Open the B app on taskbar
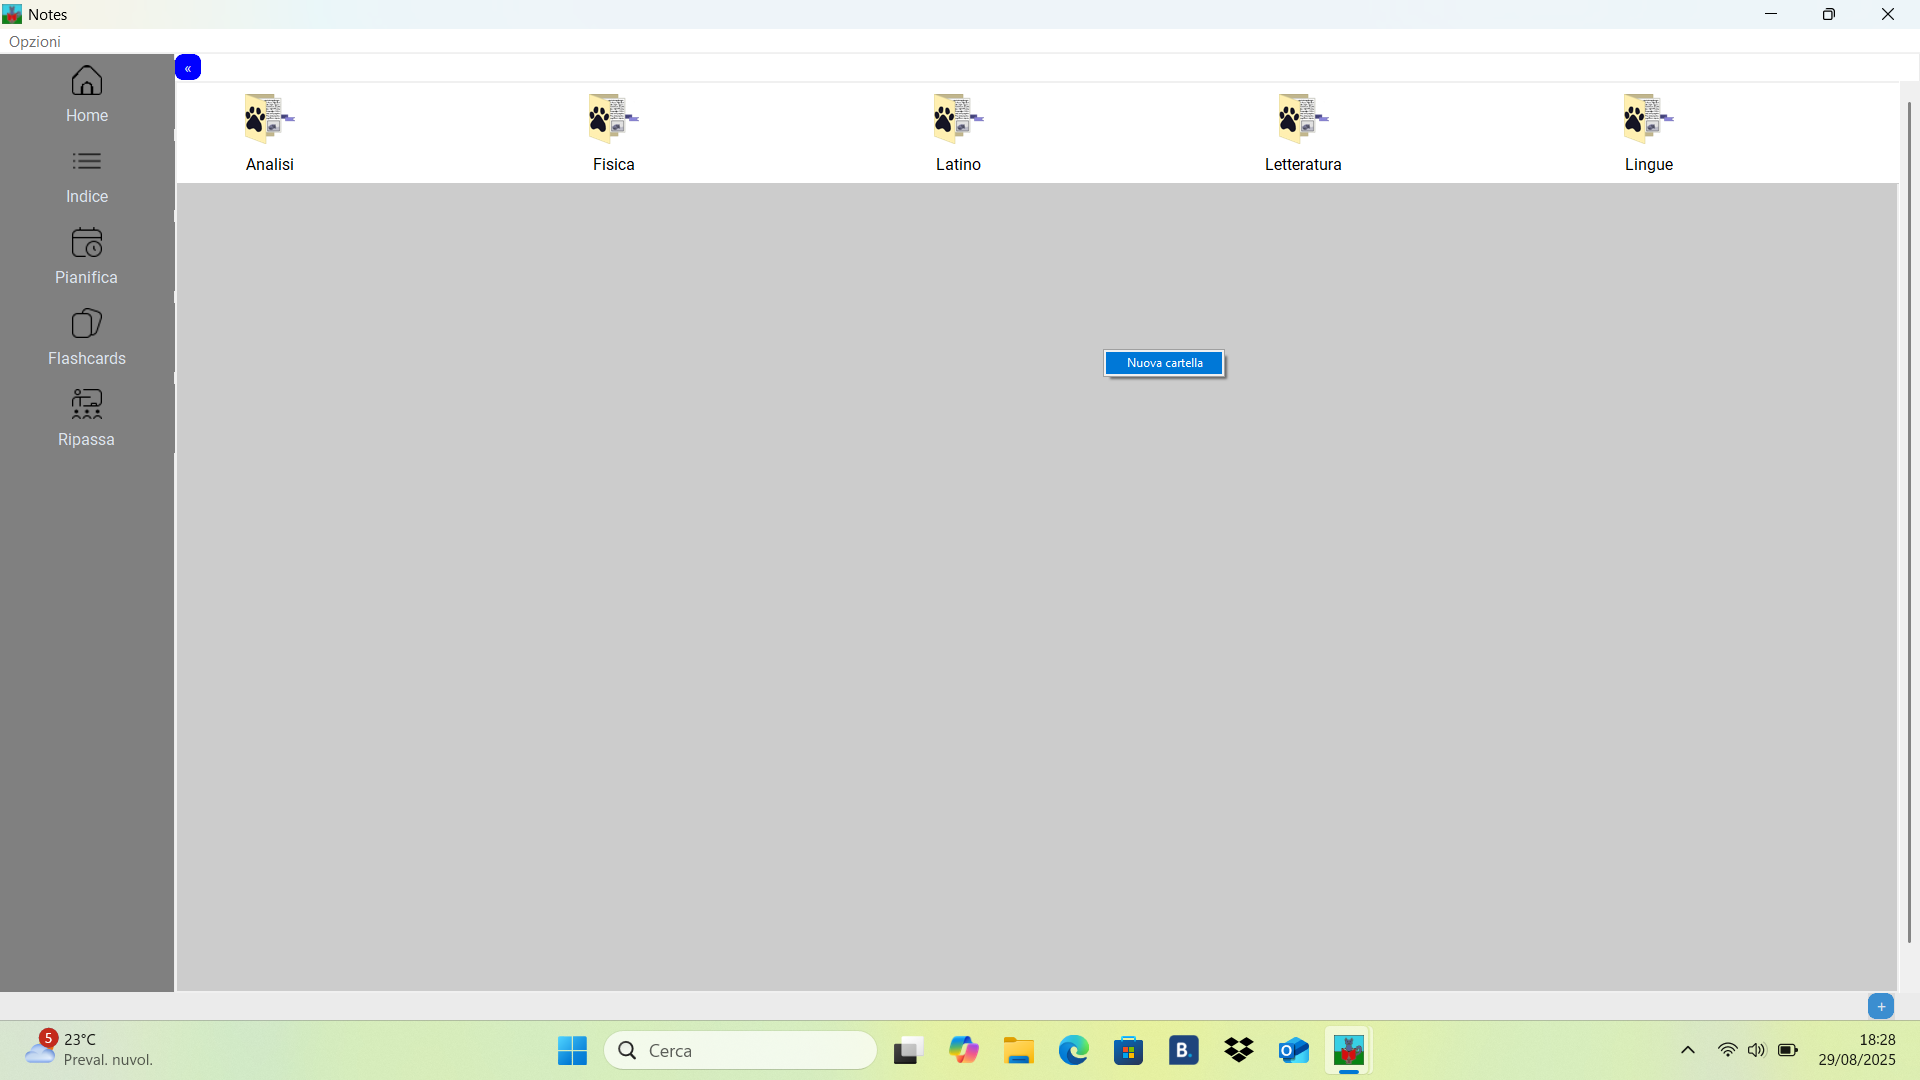The image size is (1920, 1080). pos(1184,1051)
